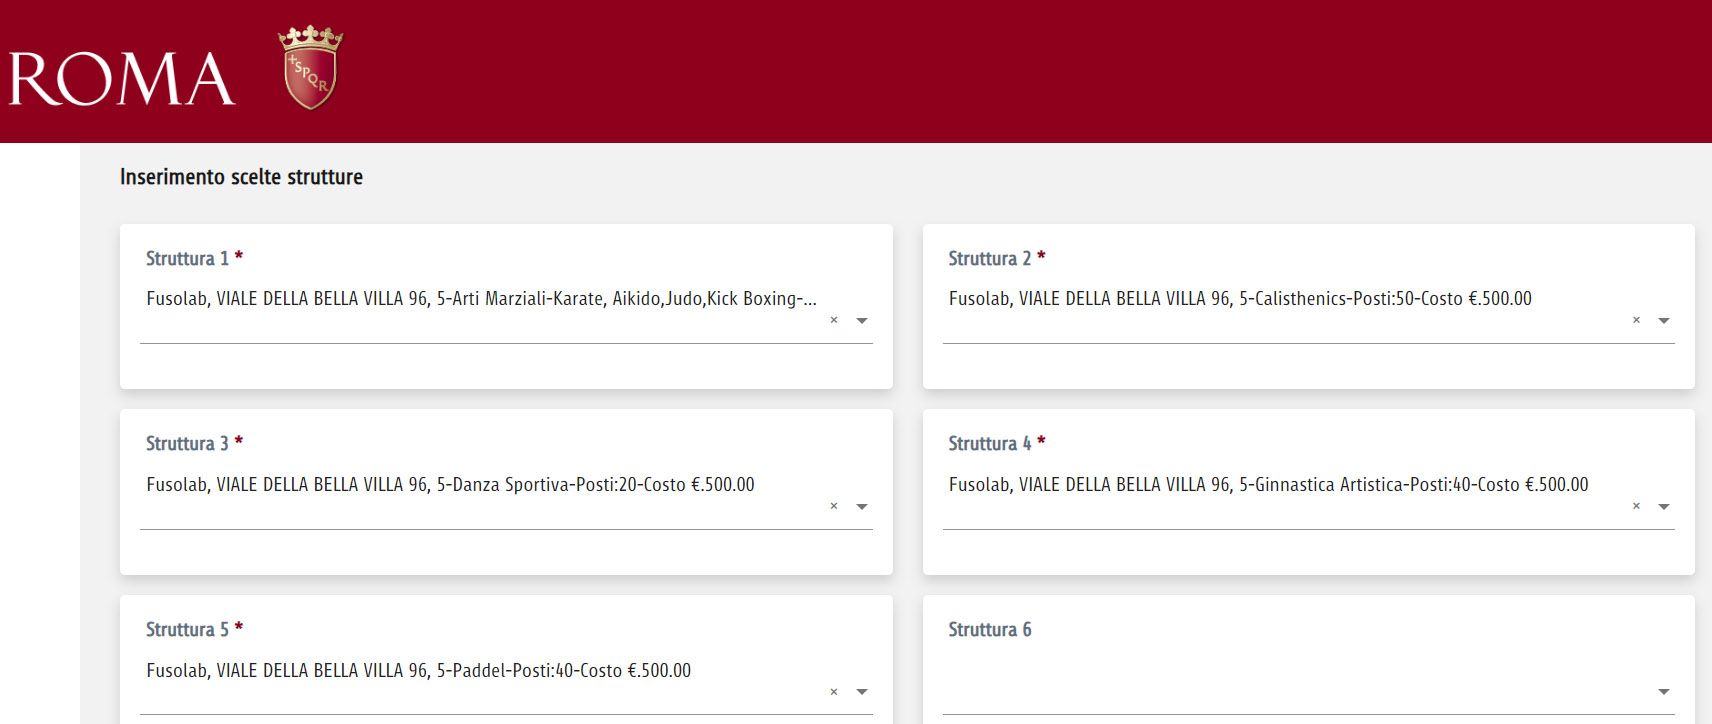Viewport: 1712px width, 724px height.
Task: Open the Struttura 5 dropdown arrow
Action: 862,692
